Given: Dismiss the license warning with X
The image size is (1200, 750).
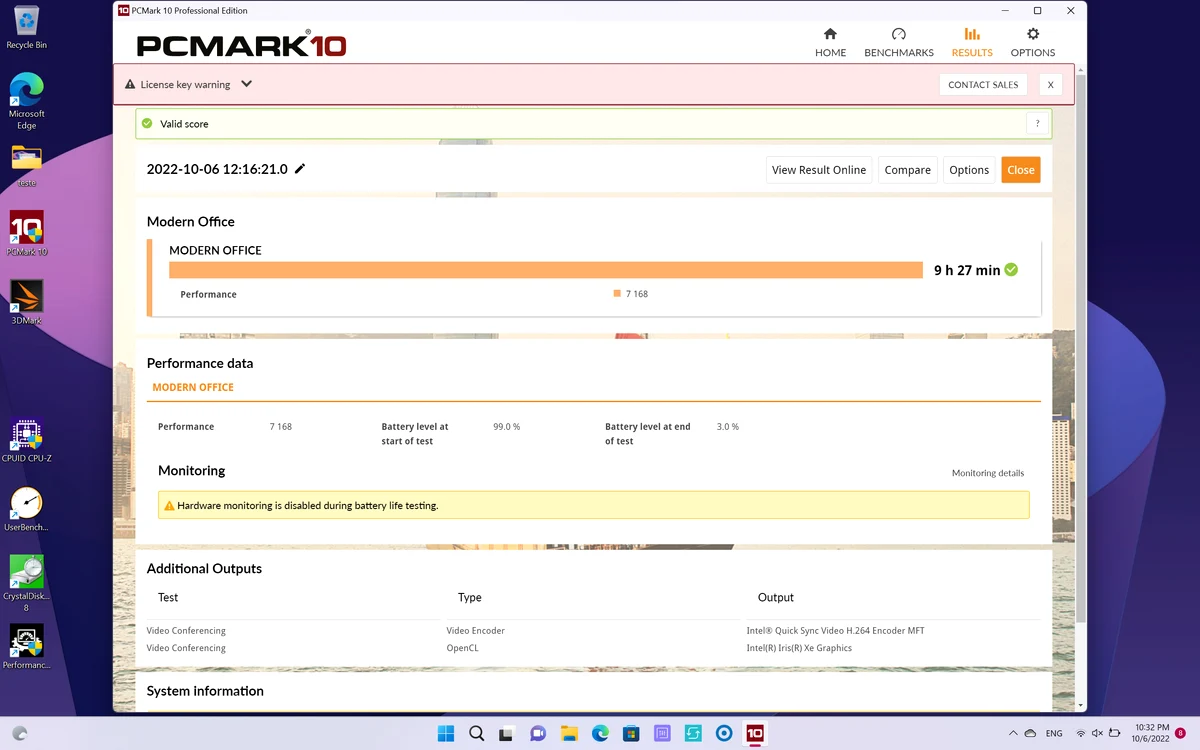Looking at the screenshot, I should (1050, 85).
